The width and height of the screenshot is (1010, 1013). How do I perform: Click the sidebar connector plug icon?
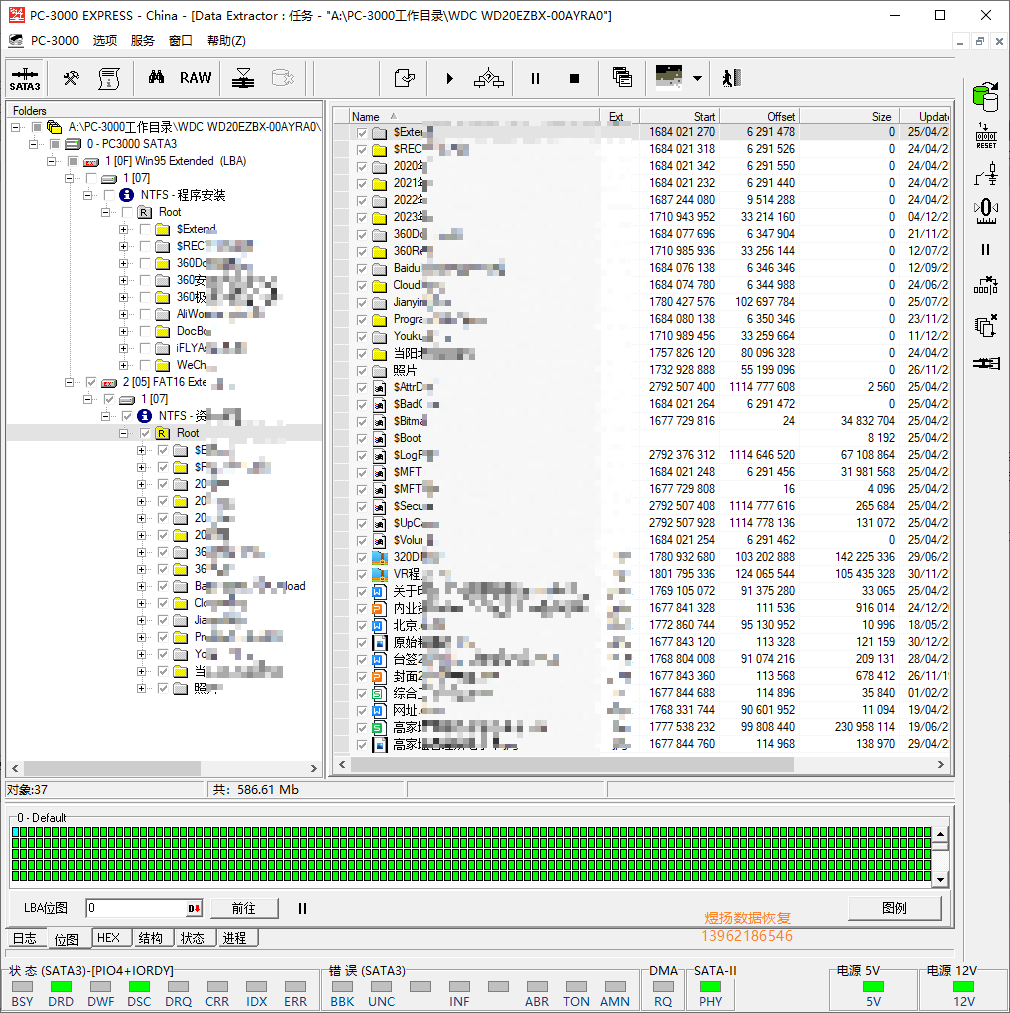[986, 364]
